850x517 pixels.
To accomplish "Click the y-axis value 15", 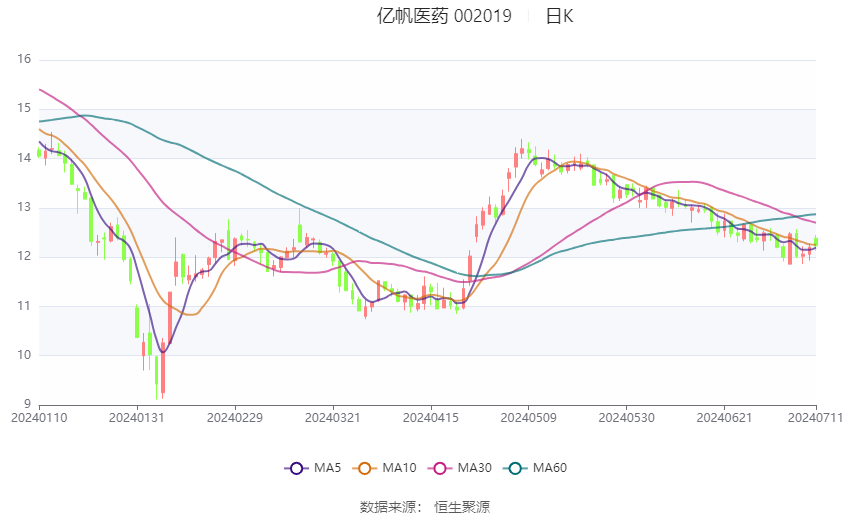I will tap(24, 108).
